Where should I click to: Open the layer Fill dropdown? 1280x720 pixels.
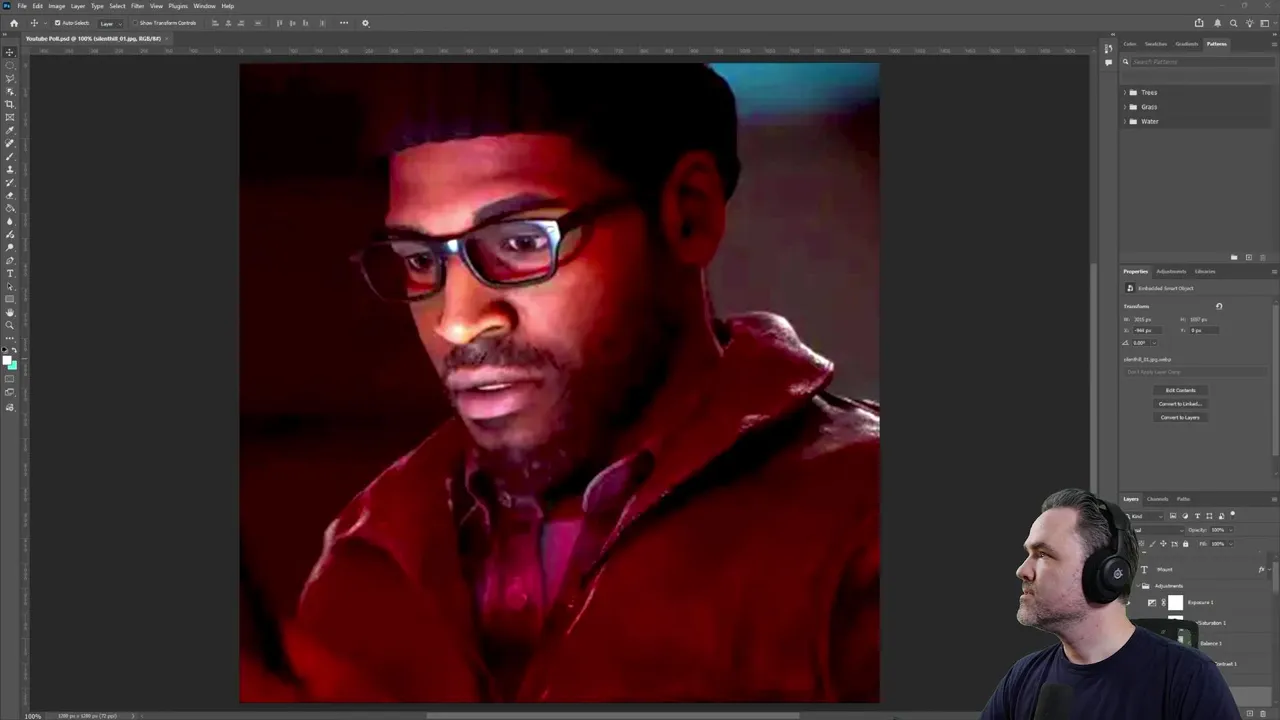pyautogui.click(x=1231, y=544)
